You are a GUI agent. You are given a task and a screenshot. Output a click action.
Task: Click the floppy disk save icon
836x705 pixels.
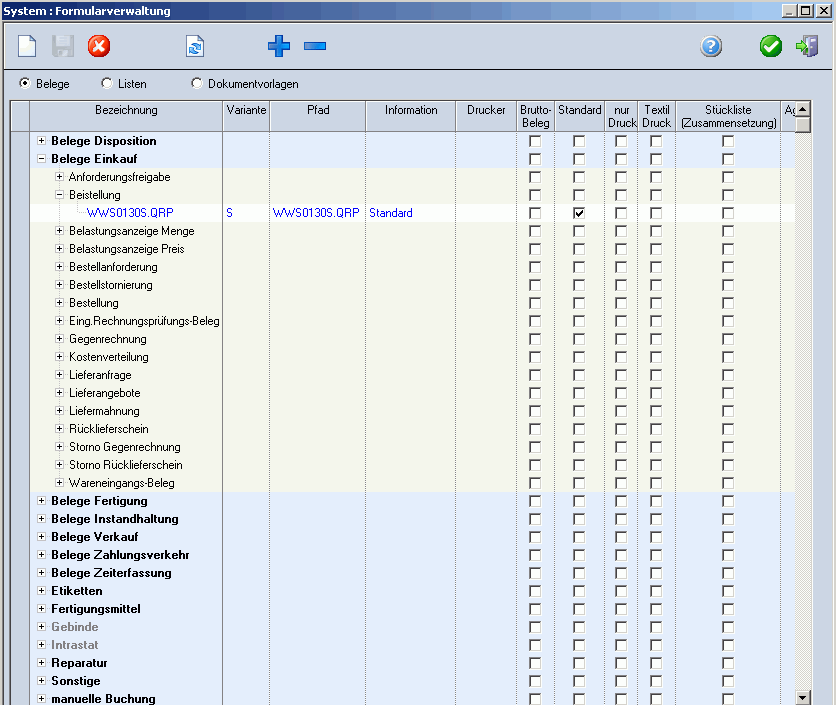pos(63,46)
